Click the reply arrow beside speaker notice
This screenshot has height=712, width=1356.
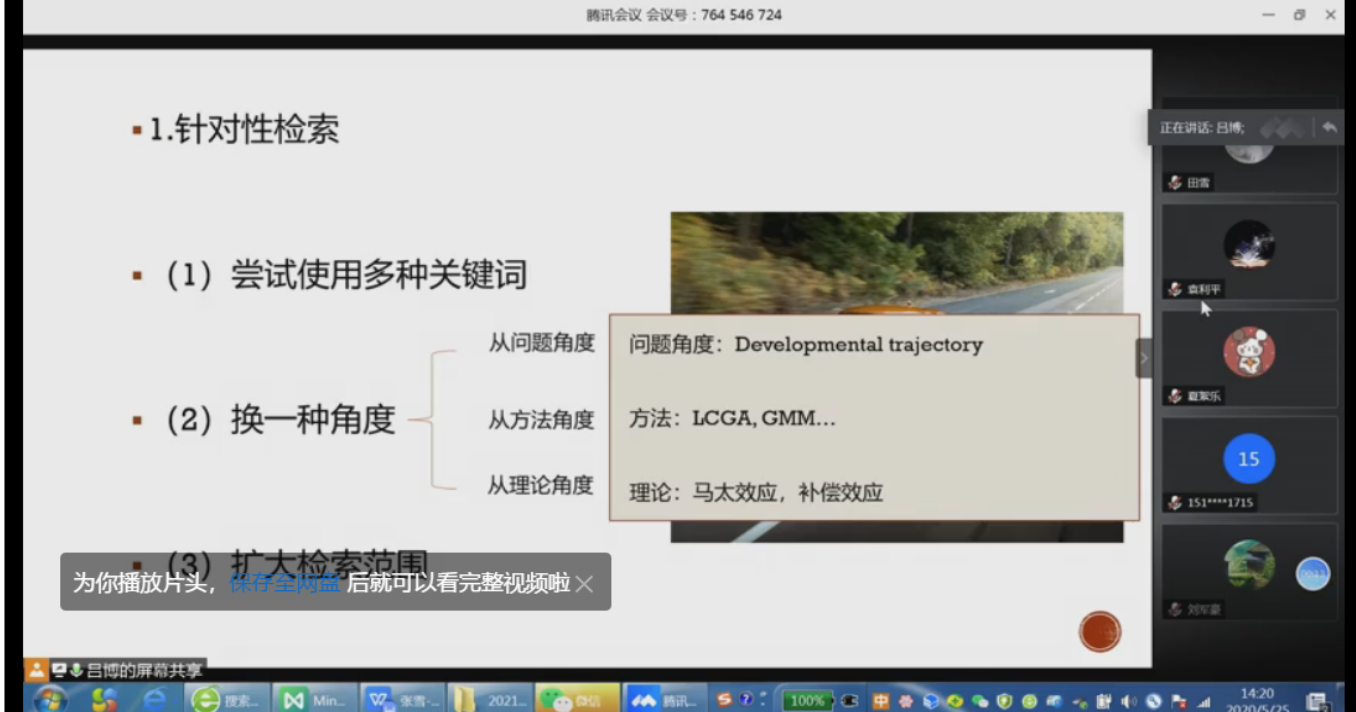pos(1329,128)
